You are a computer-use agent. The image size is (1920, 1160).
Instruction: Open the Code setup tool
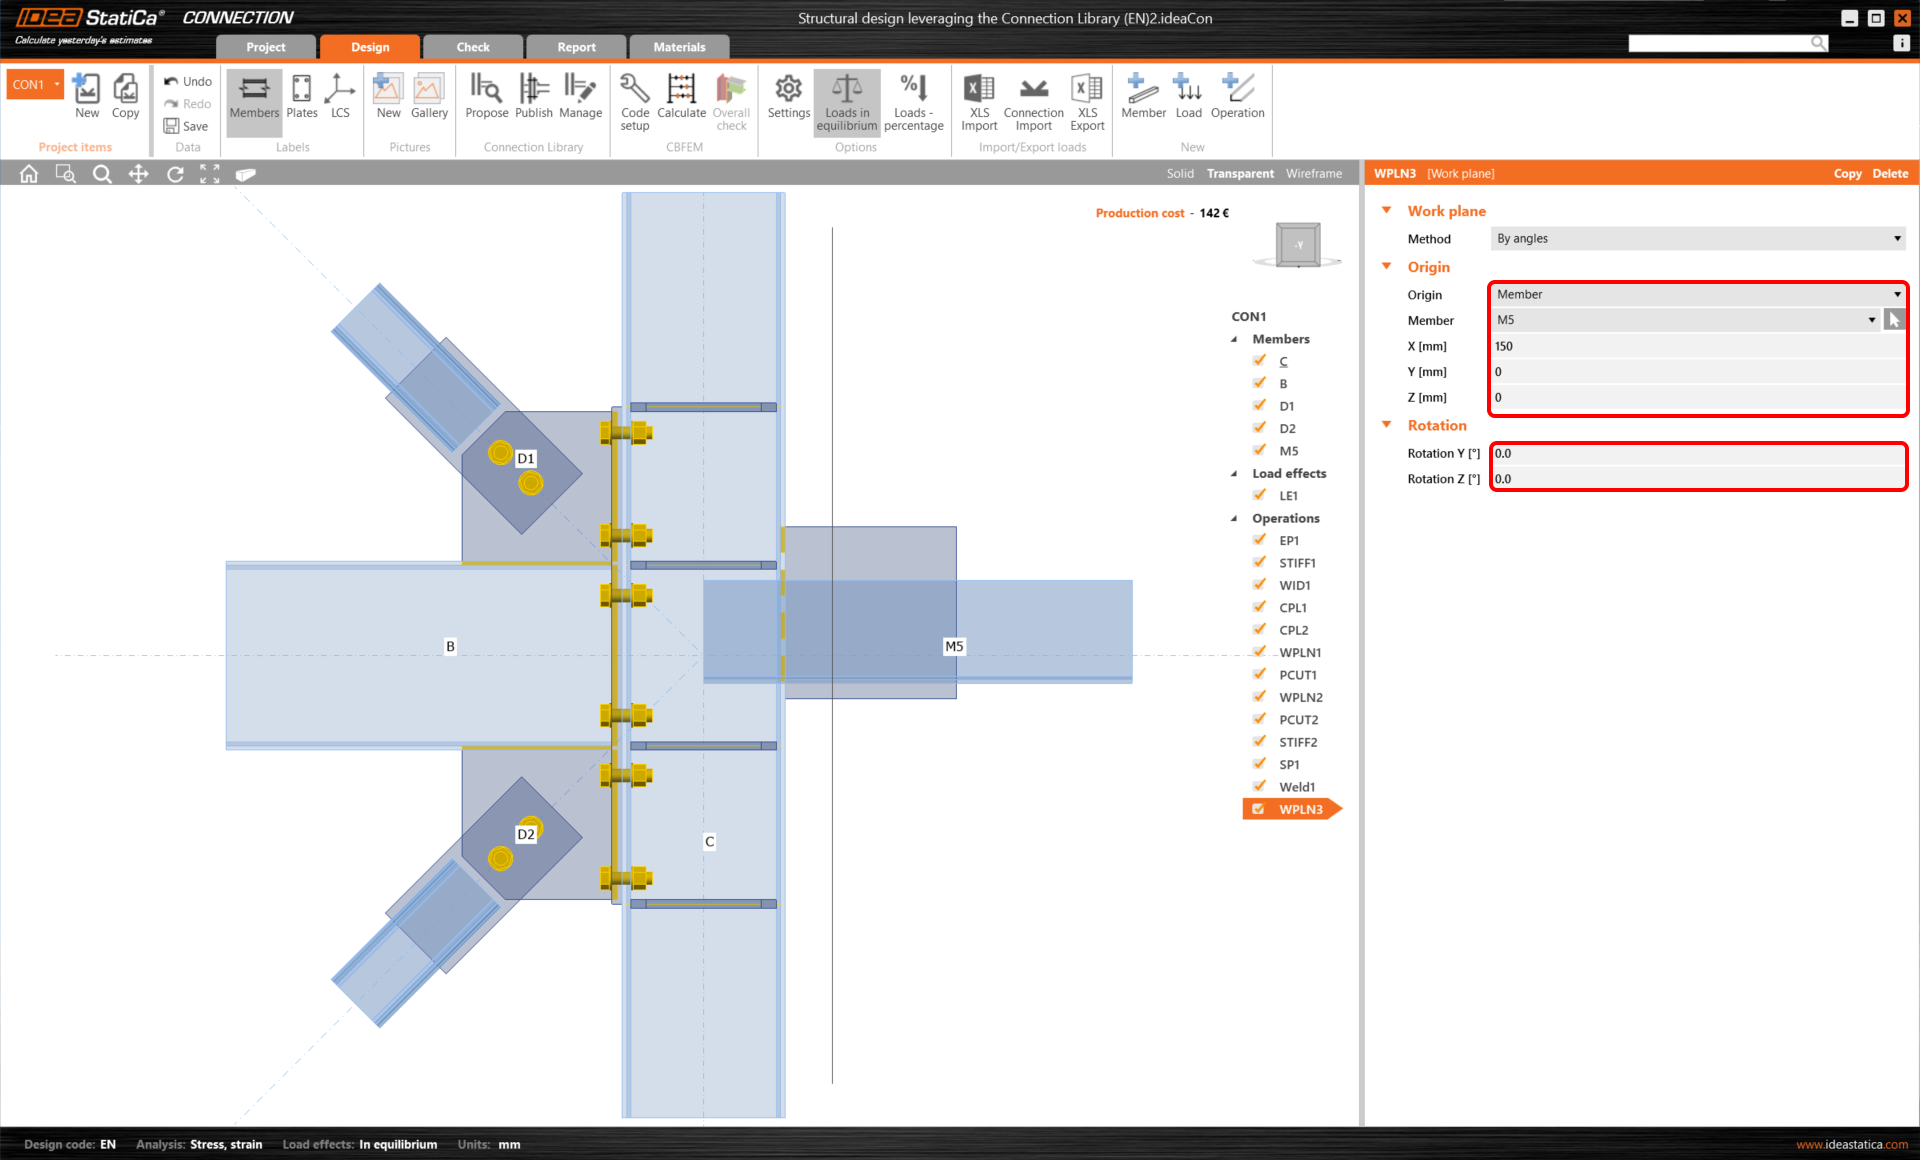click(x=634, y=100)
